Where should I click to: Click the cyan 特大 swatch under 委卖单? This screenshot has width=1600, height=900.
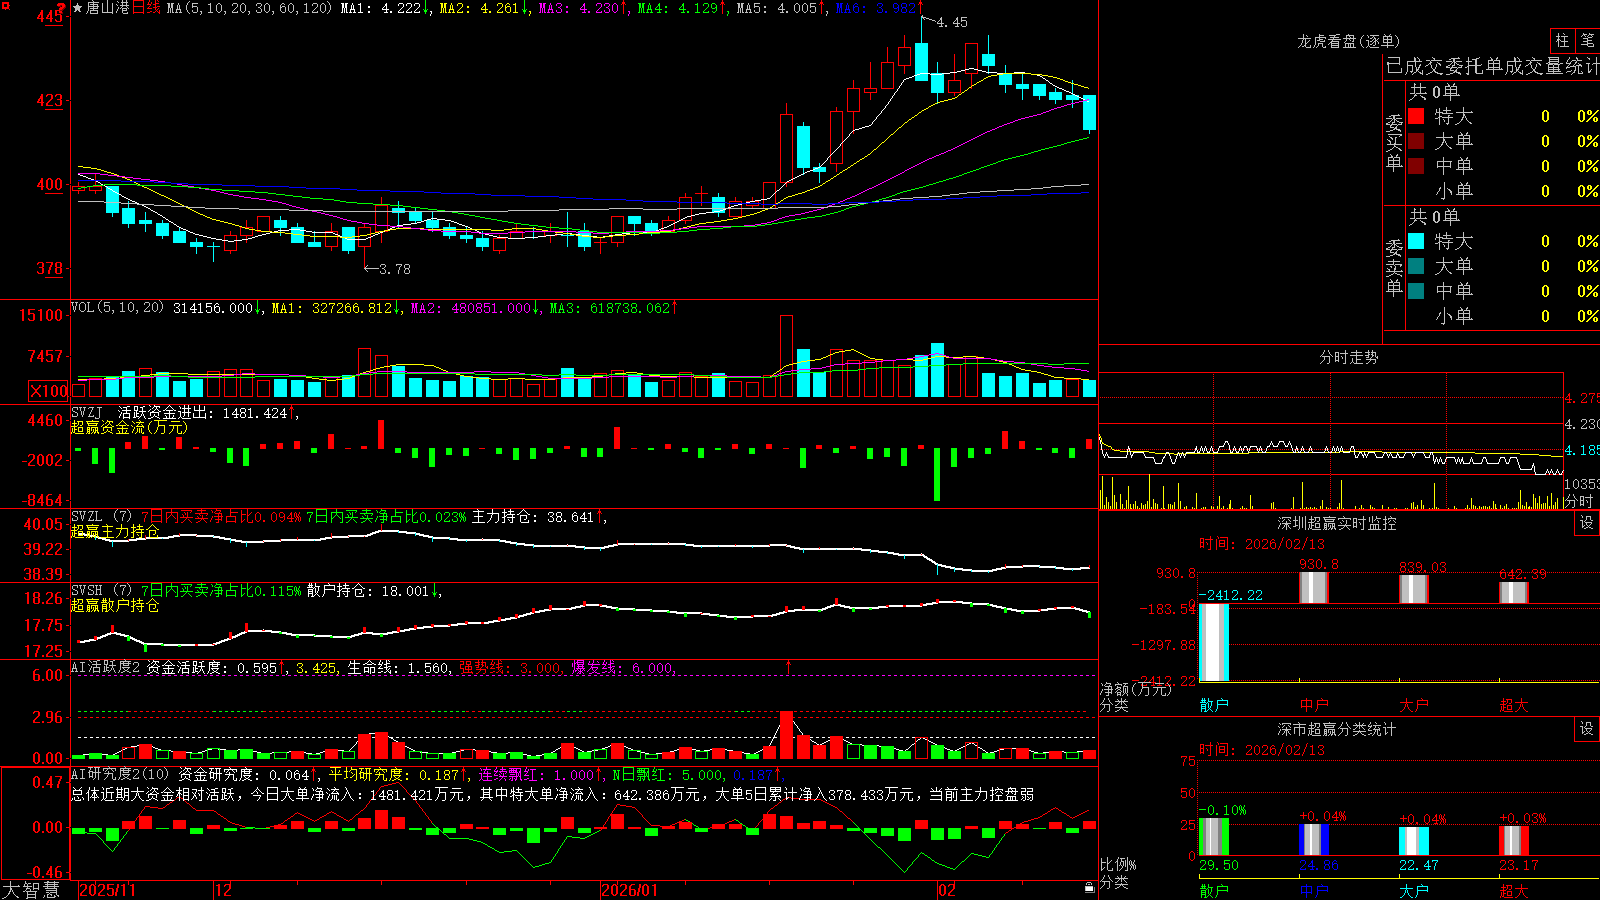point(1416,241)
